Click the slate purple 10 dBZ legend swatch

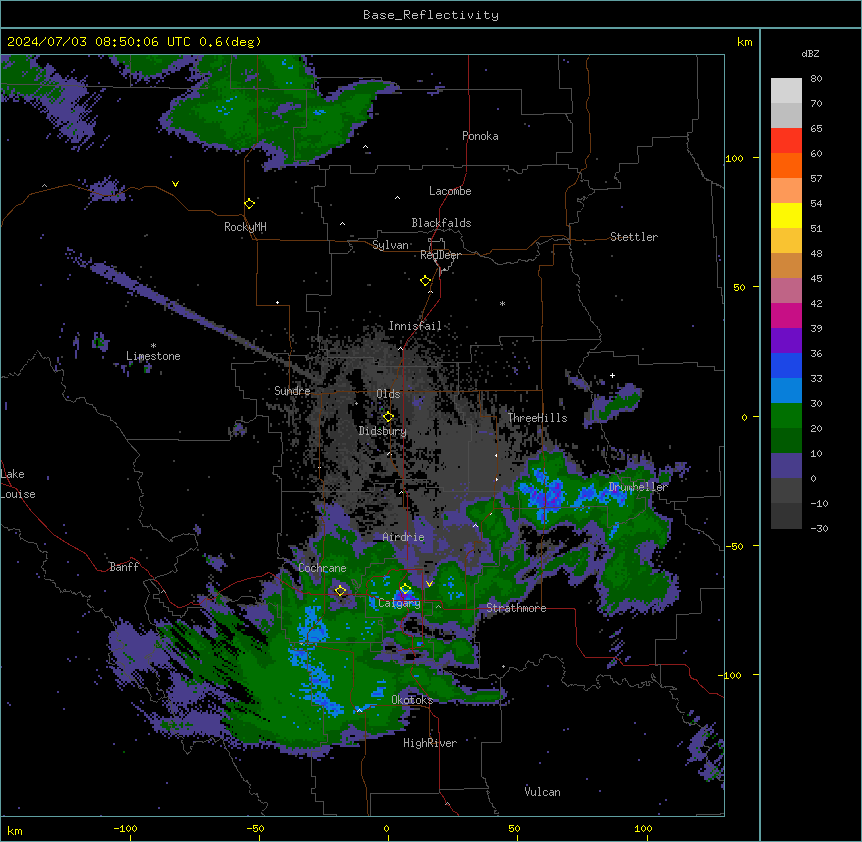[x=786, y=466]
